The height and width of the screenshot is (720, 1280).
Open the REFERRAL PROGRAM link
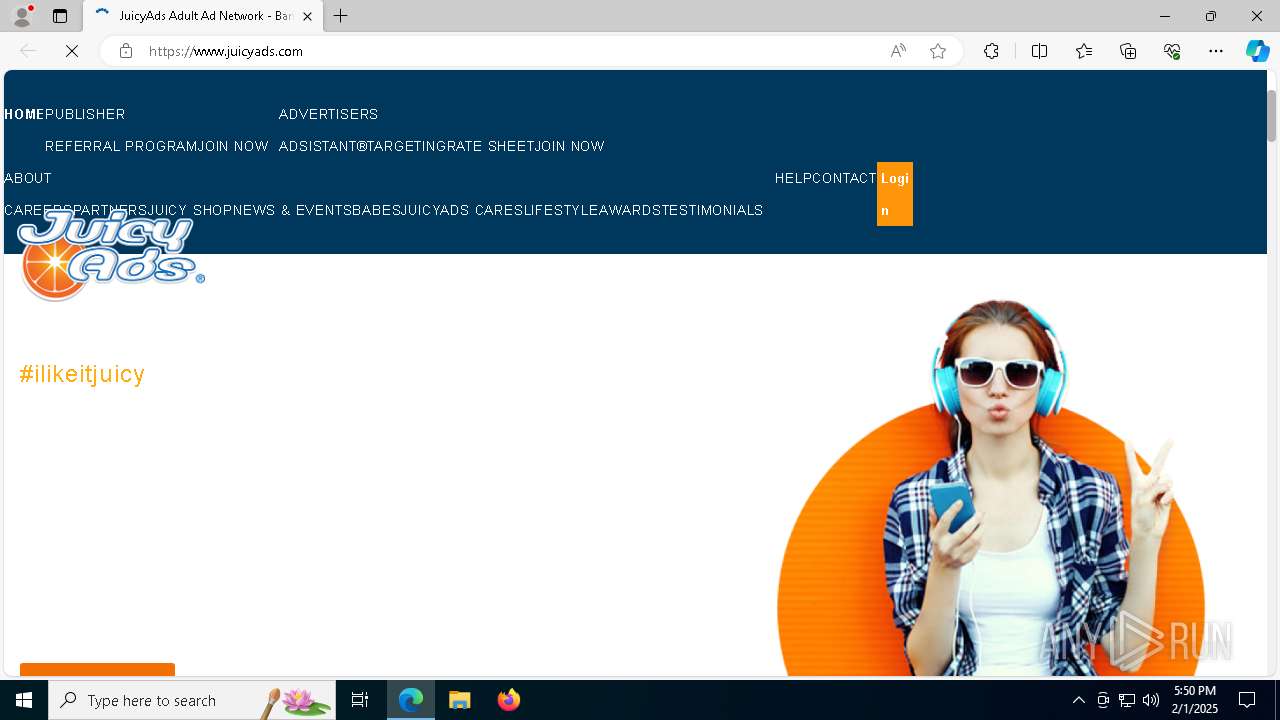coord(121,146)
